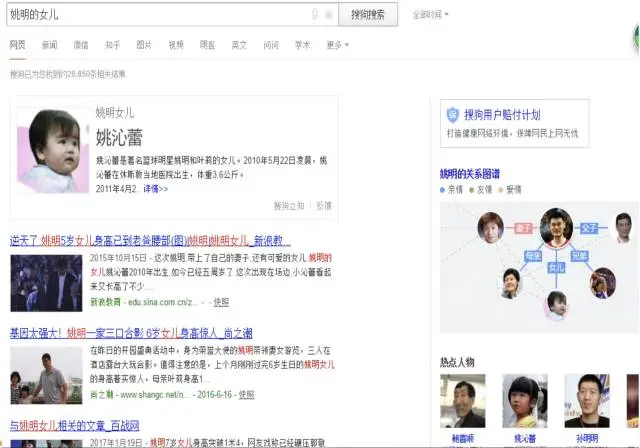640x448 pixels.
Task: Open the 全部时间 time filter dropdown
Action: [430, 15]
